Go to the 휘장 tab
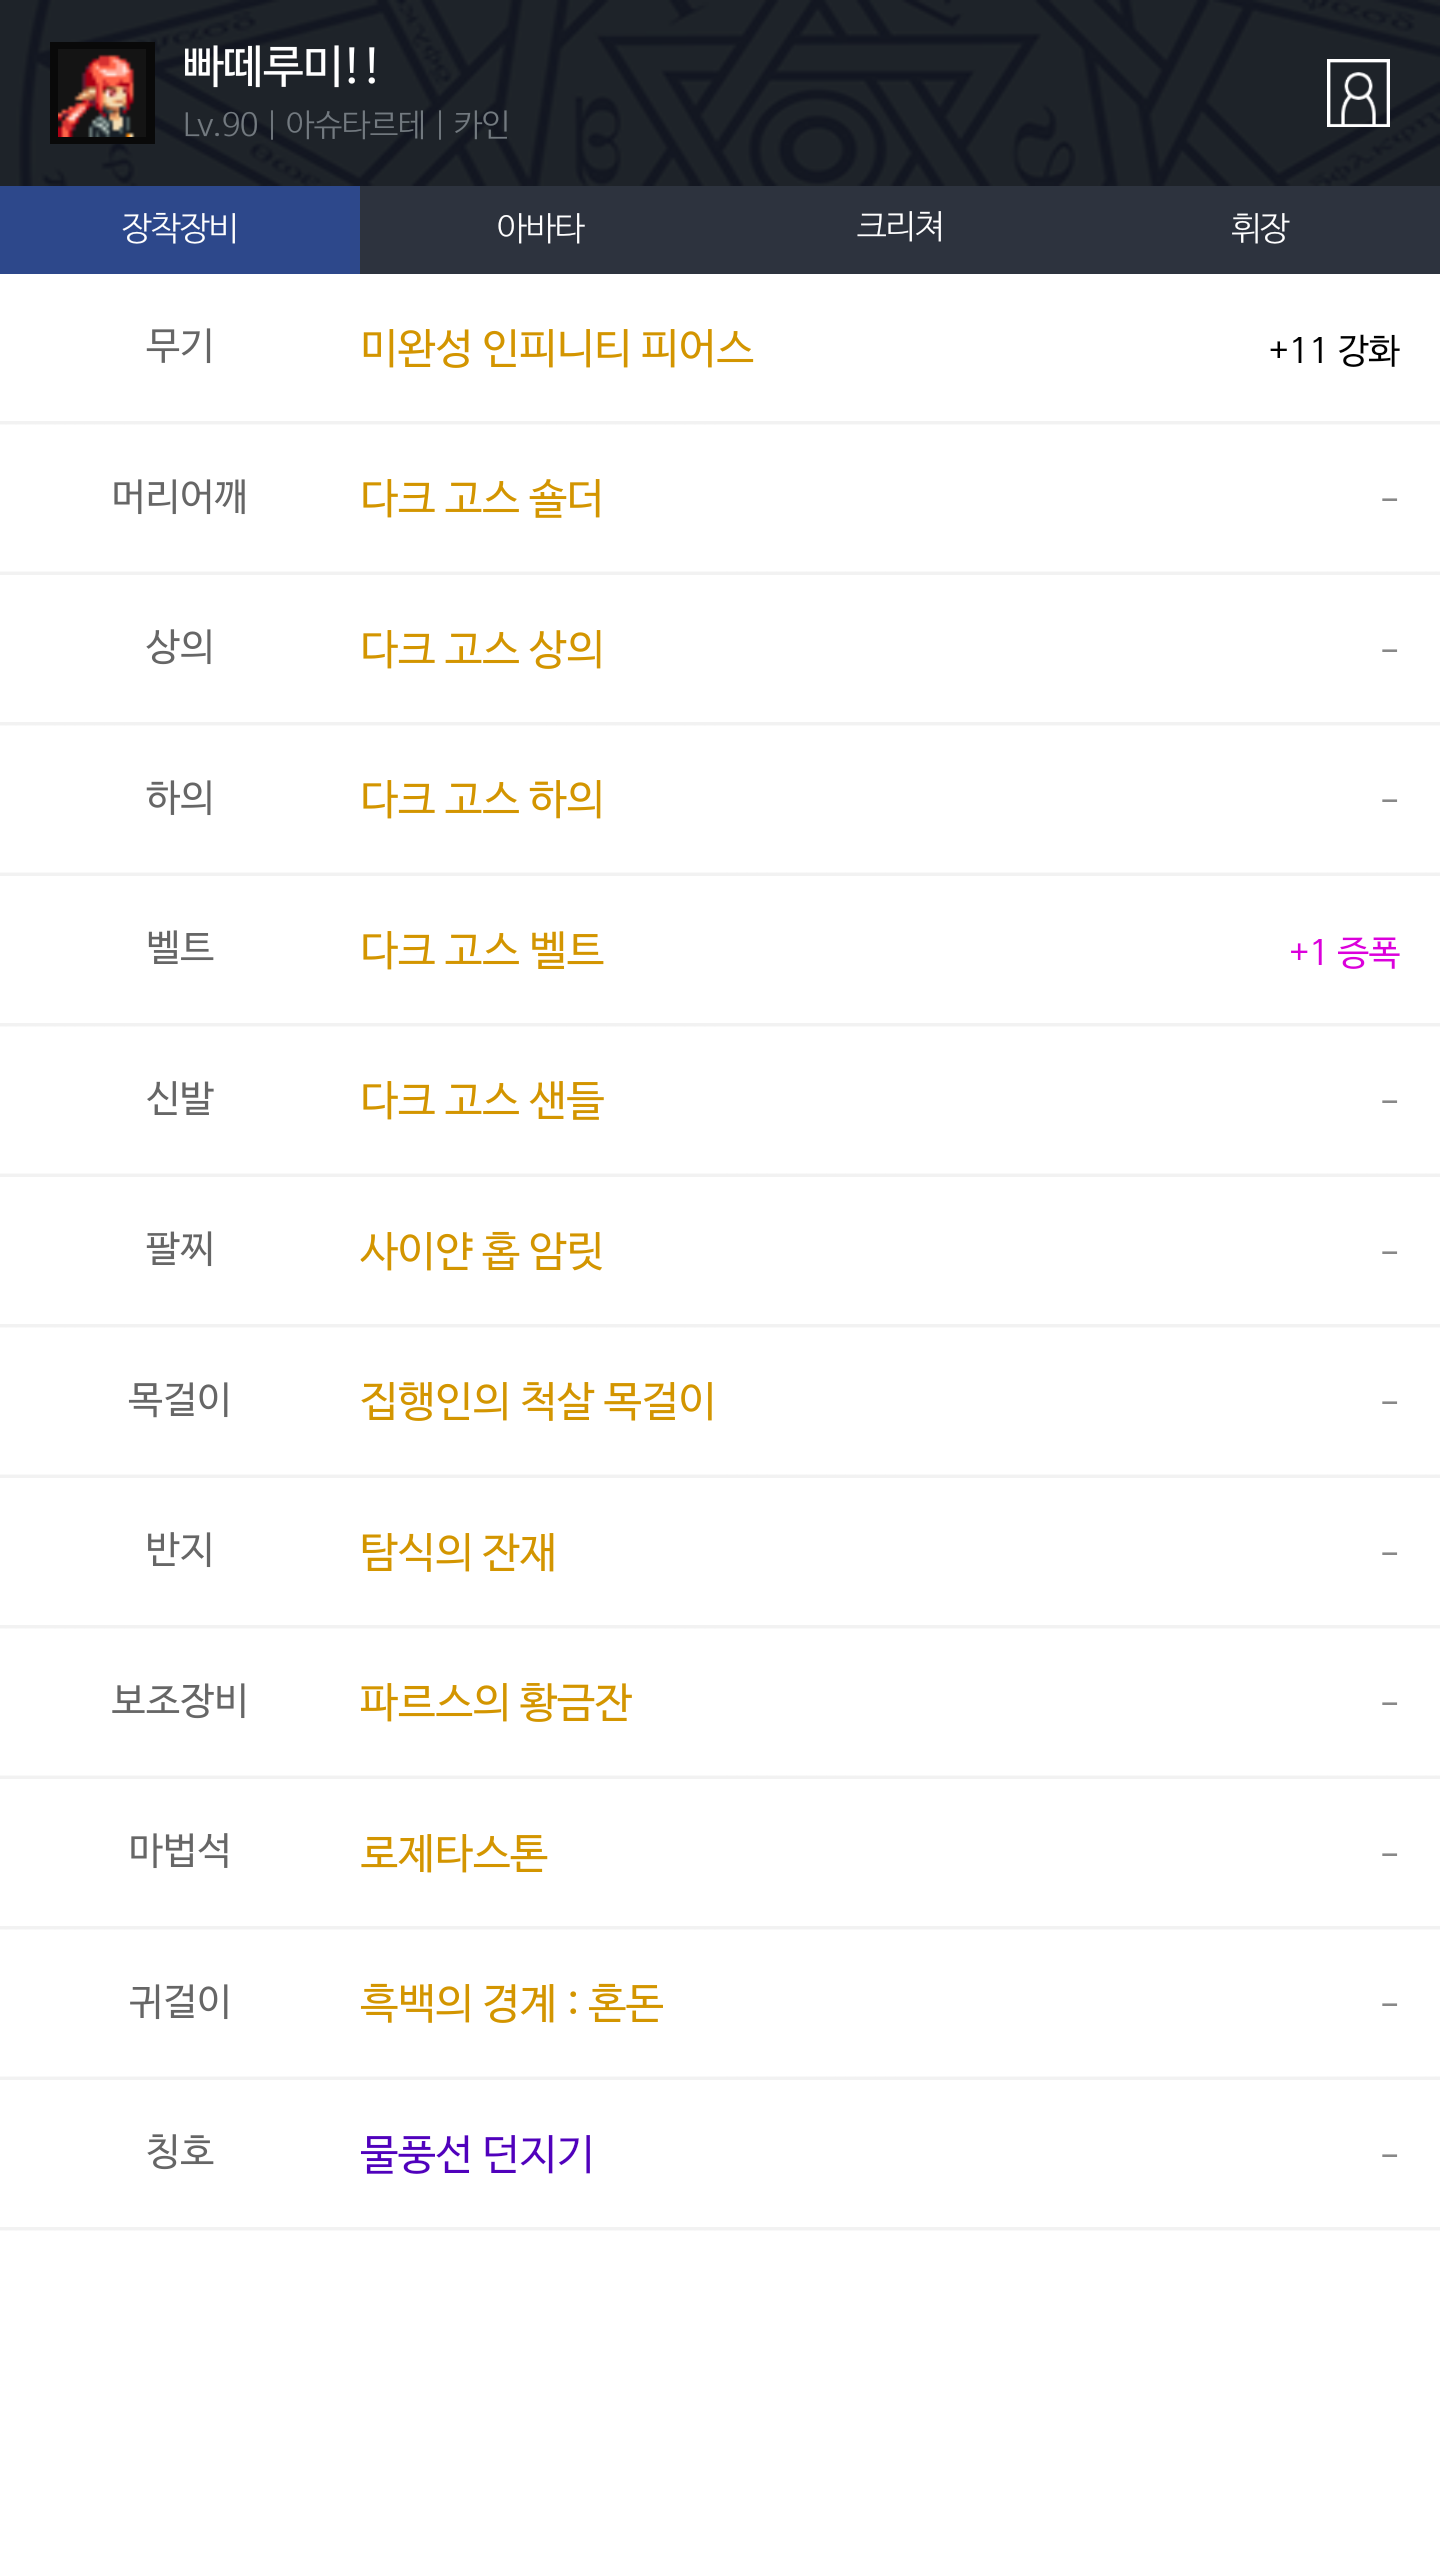Viewport: 1440px width, 2560px height. 1260,229
